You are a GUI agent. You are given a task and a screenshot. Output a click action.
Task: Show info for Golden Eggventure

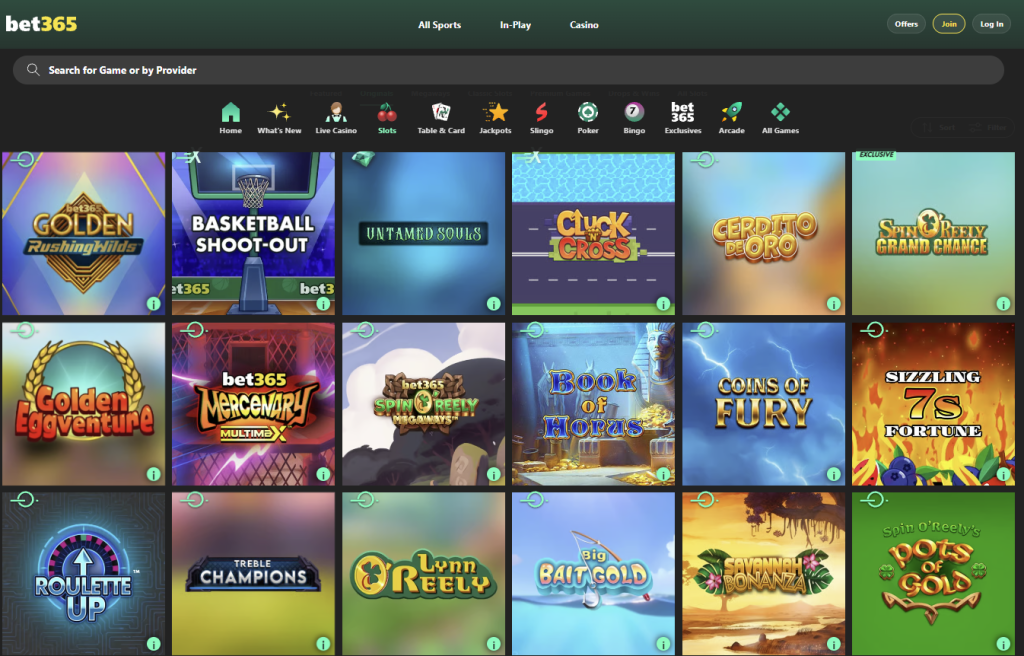tap(153, 474)
